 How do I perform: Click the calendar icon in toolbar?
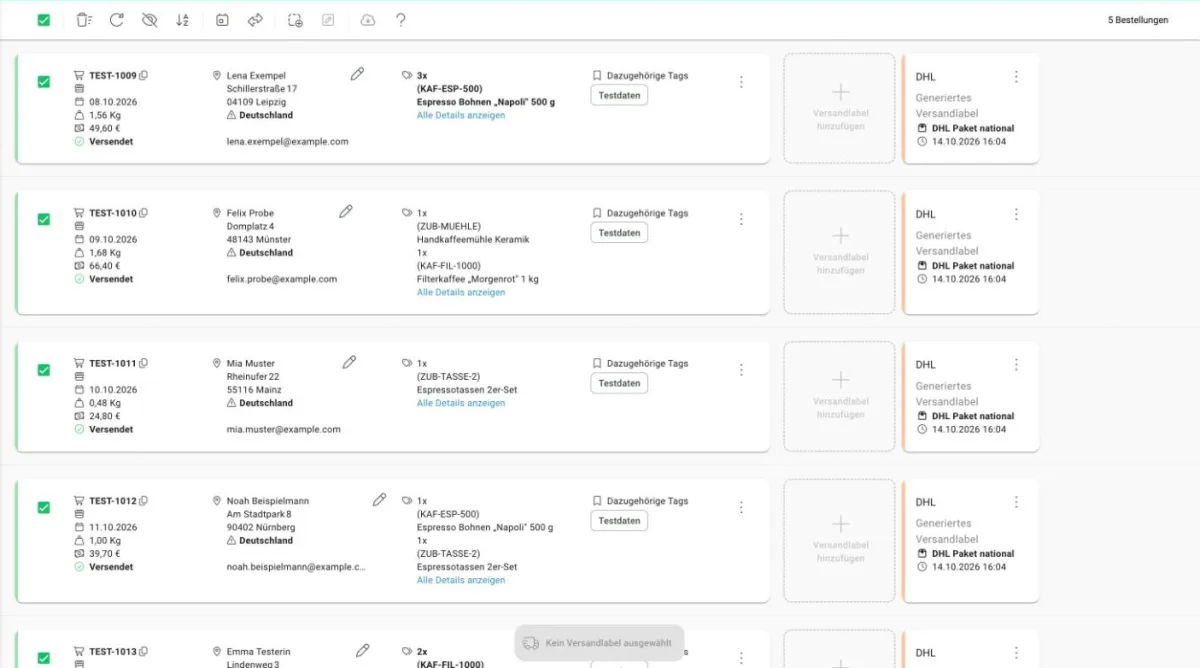[x=222, y=20]
